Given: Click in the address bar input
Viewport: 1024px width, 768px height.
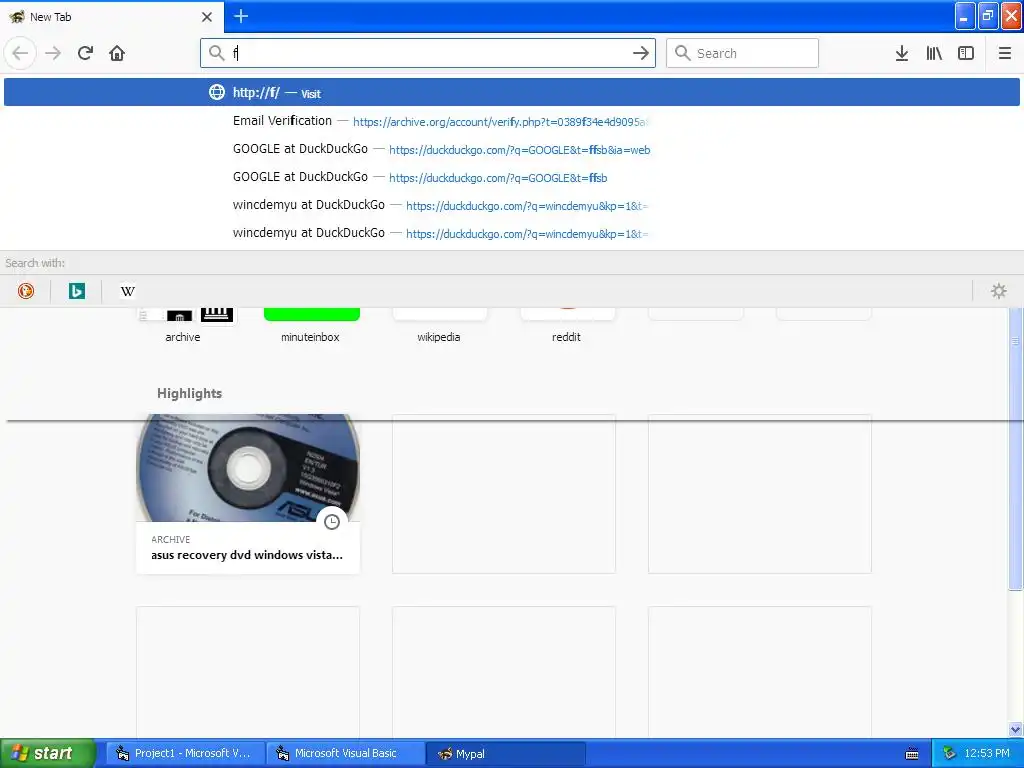Looking at the screenshot, I should (x=428, y=53).
